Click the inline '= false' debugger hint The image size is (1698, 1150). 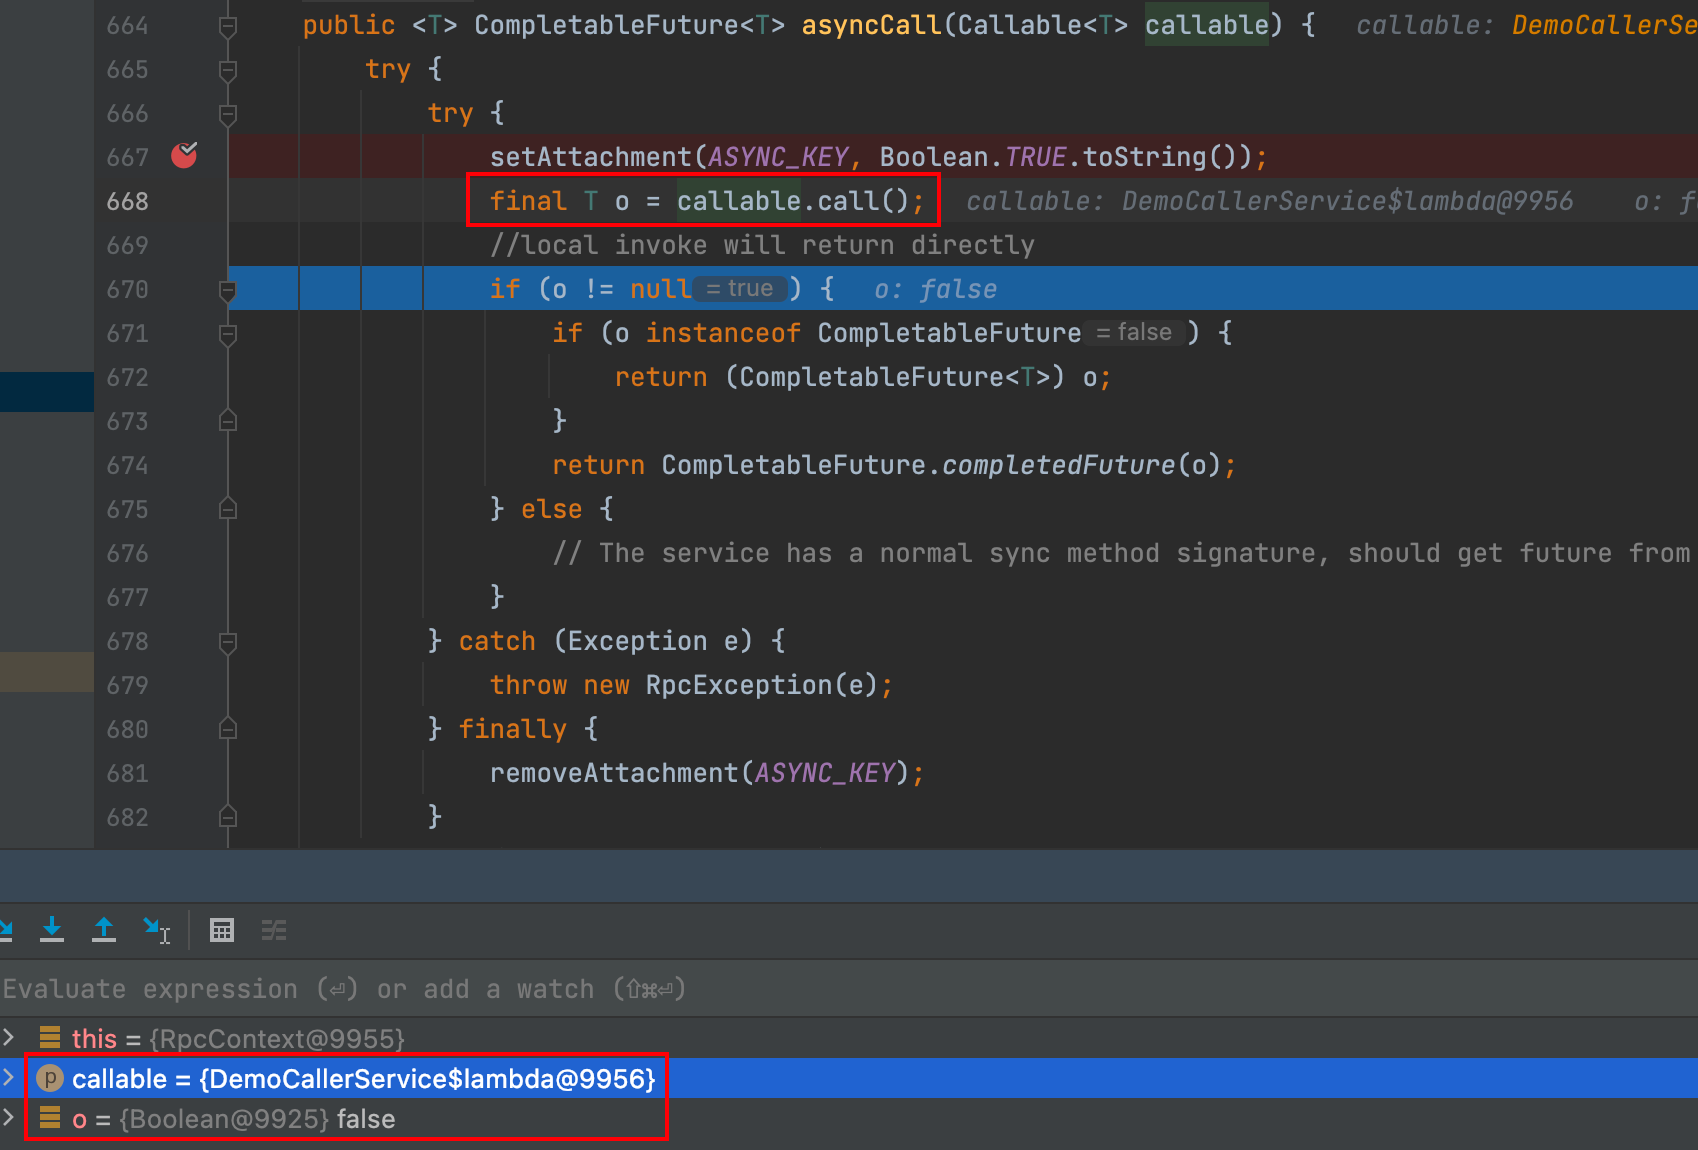[1134, 332]
